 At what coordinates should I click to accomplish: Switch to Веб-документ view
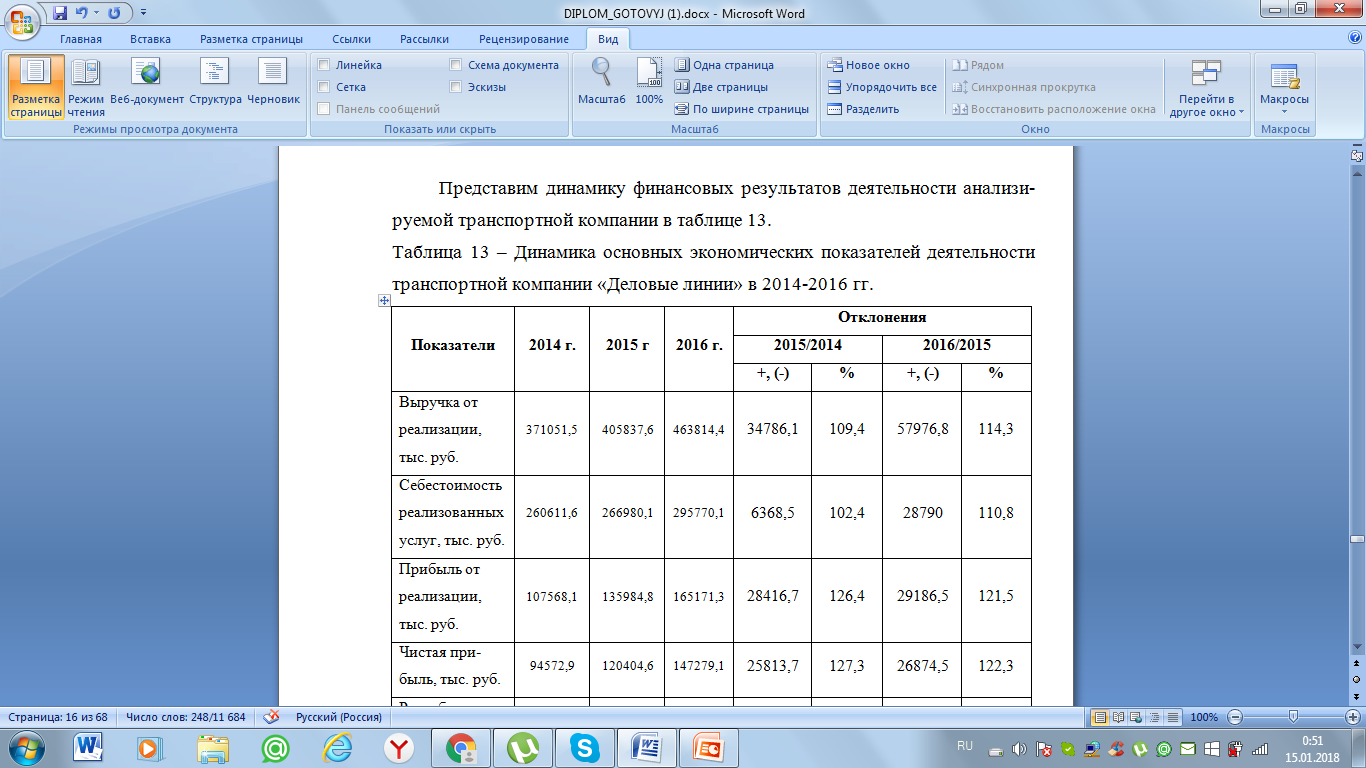coord(147,80)
